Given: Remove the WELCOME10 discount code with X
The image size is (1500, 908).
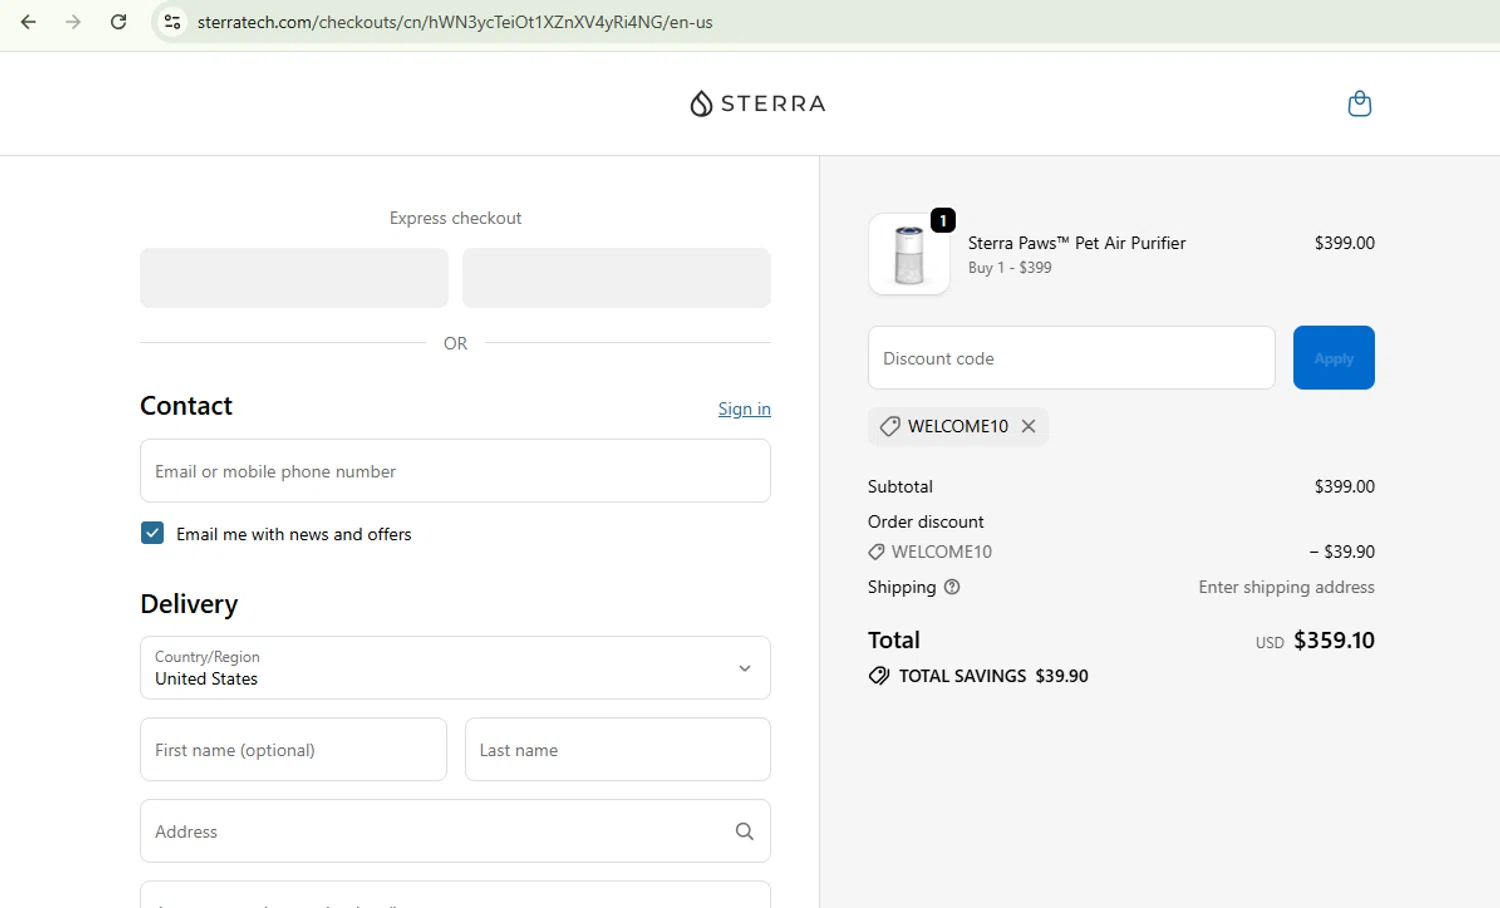Looking at the screenshot, I should [x=1028, y=426].
